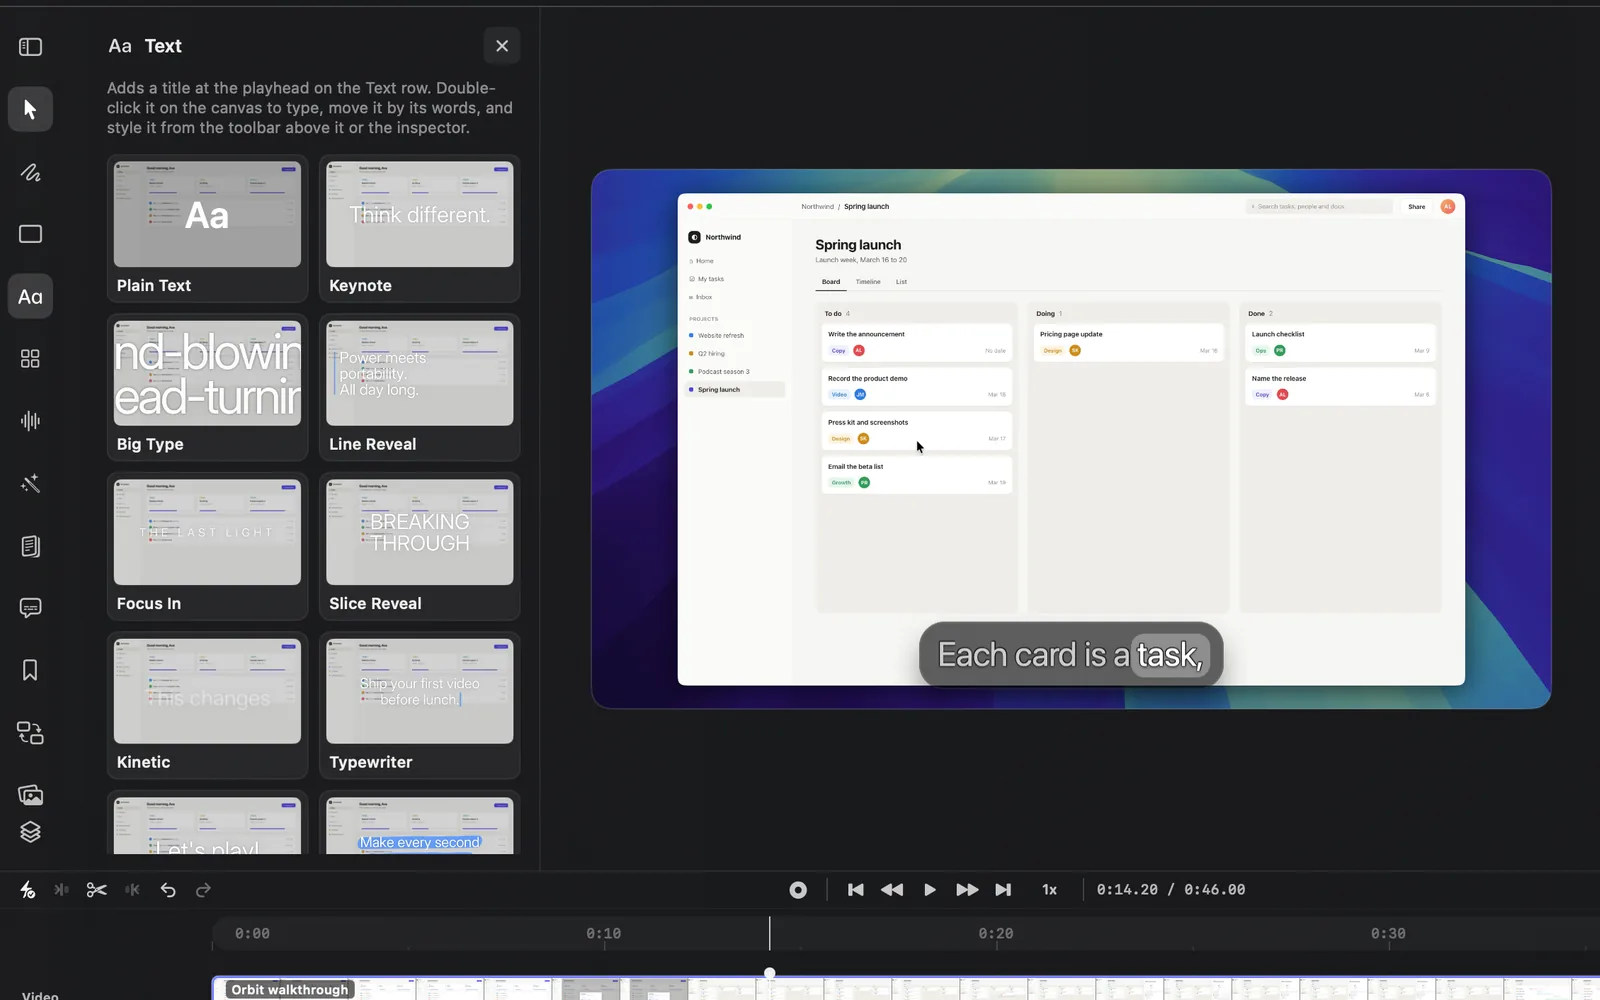1600x1000 pixels.
Task: Change the 1x playback speed
Action: pos(1050,890)
